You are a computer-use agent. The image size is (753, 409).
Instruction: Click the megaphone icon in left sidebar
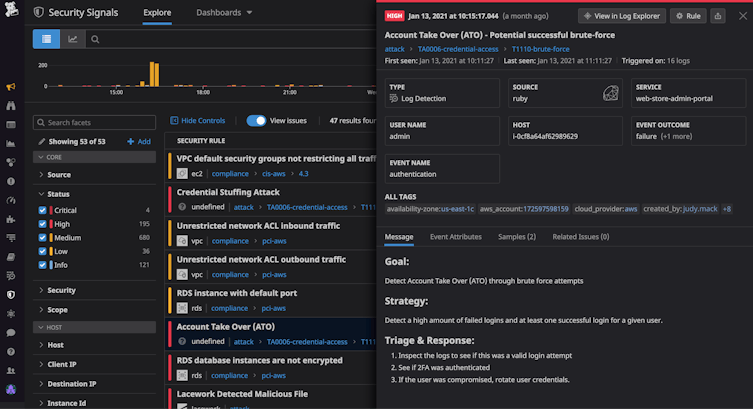click(10, 88)
